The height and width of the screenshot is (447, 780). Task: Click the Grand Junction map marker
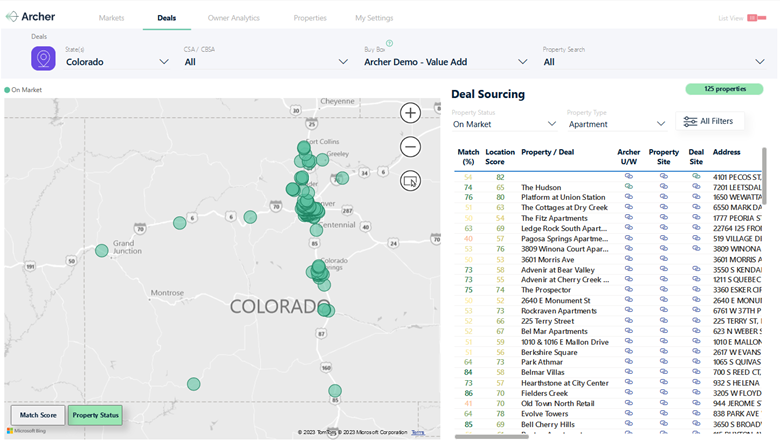click(x=101, y=251)
